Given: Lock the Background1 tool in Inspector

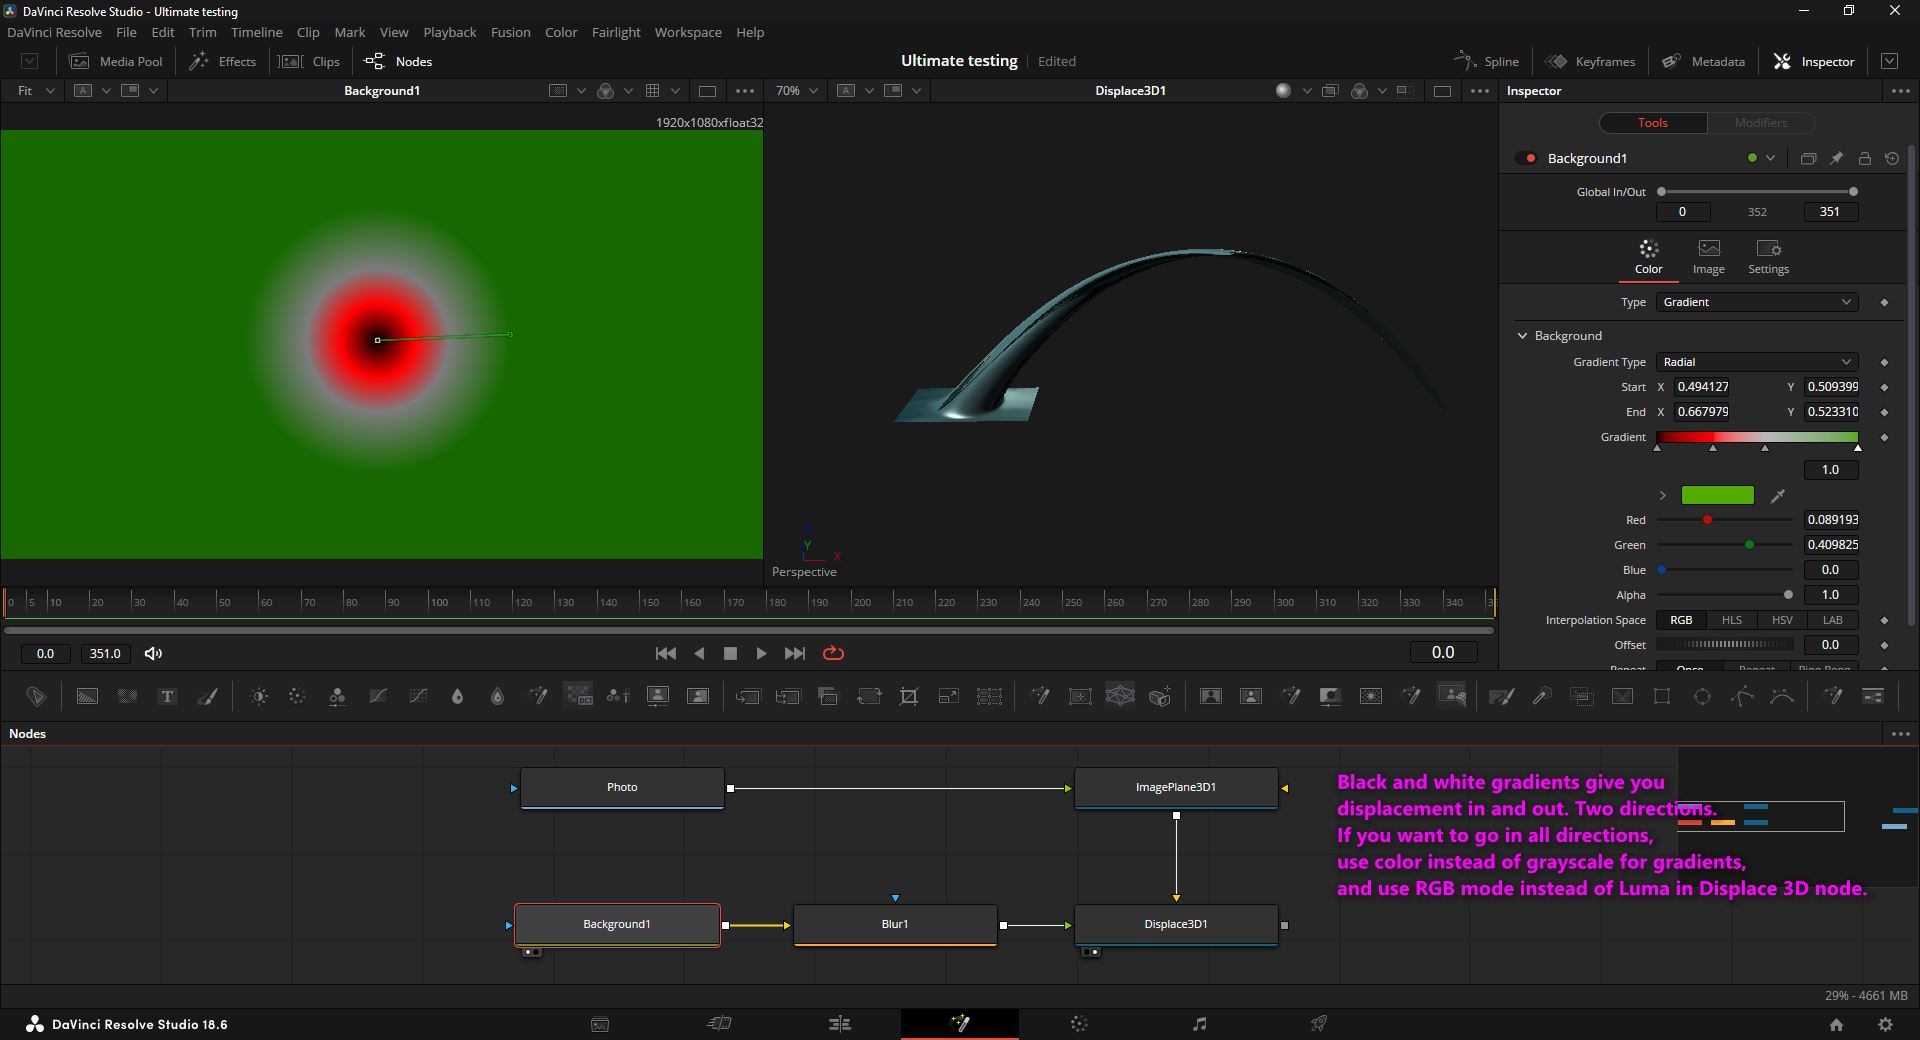Looking at the screenshot, I should point(1864,158).
